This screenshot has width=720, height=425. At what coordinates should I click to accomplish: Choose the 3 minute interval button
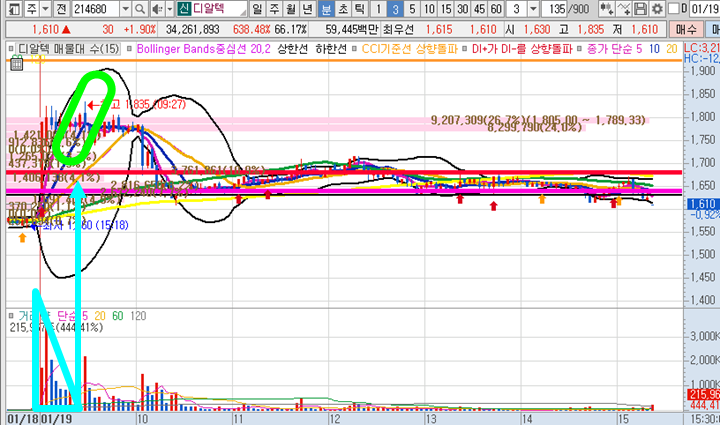[x=395, y=9]
